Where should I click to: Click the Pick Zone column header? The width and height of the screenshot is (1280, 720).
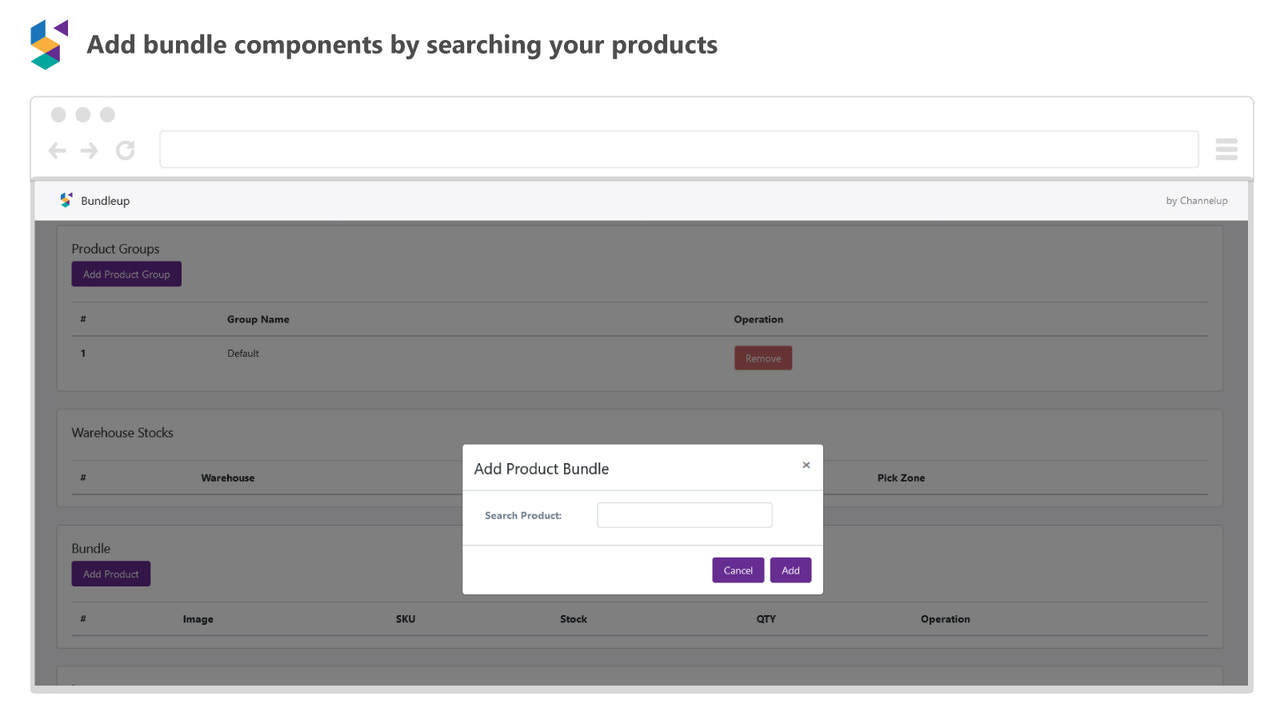click(900, 477)
